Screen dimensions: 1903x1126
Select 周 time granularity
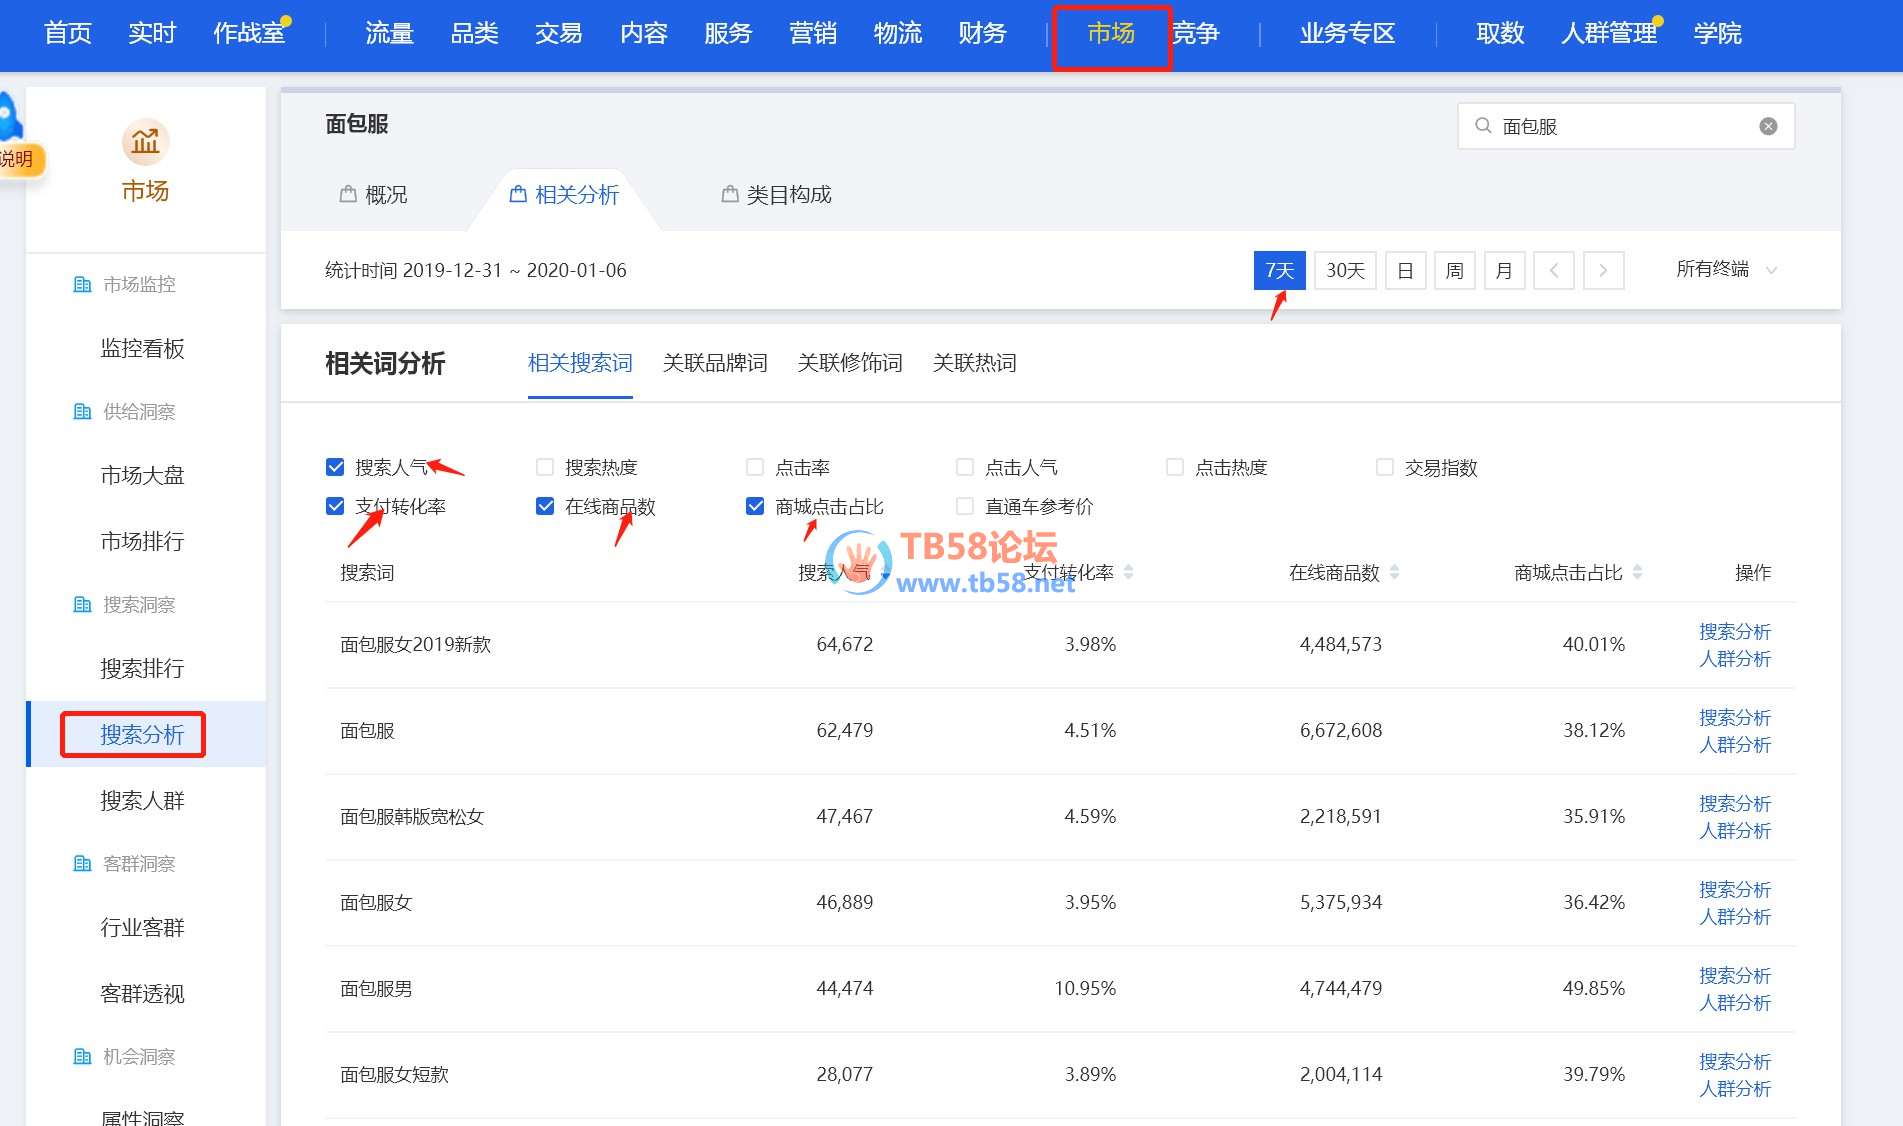(1455, 270)
